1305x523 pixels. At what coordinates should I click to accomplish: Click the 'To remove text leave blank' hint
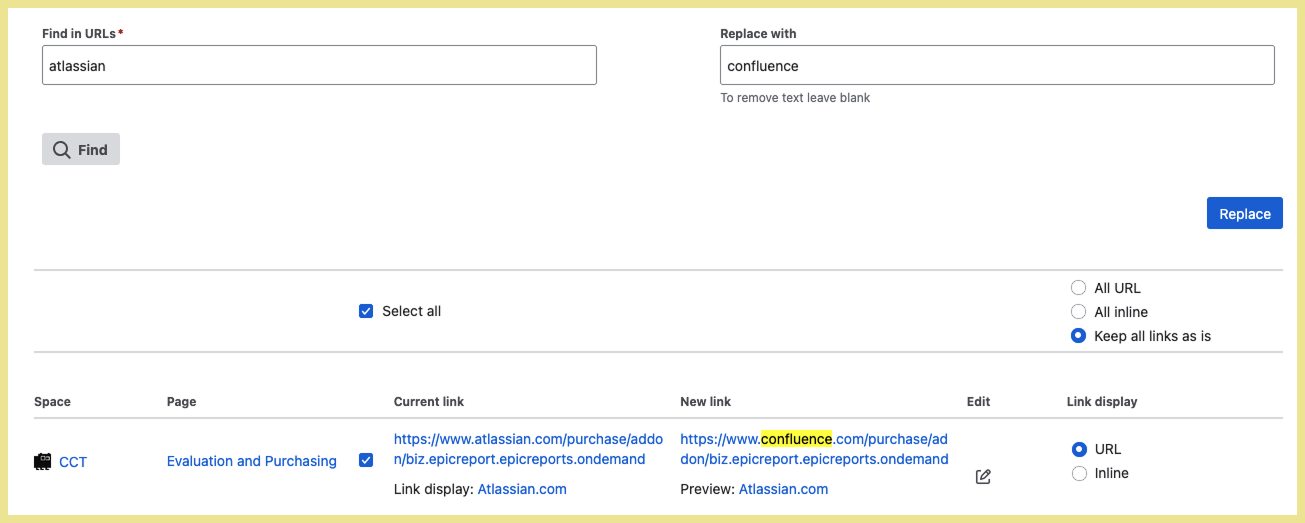(x=795, y=98)
